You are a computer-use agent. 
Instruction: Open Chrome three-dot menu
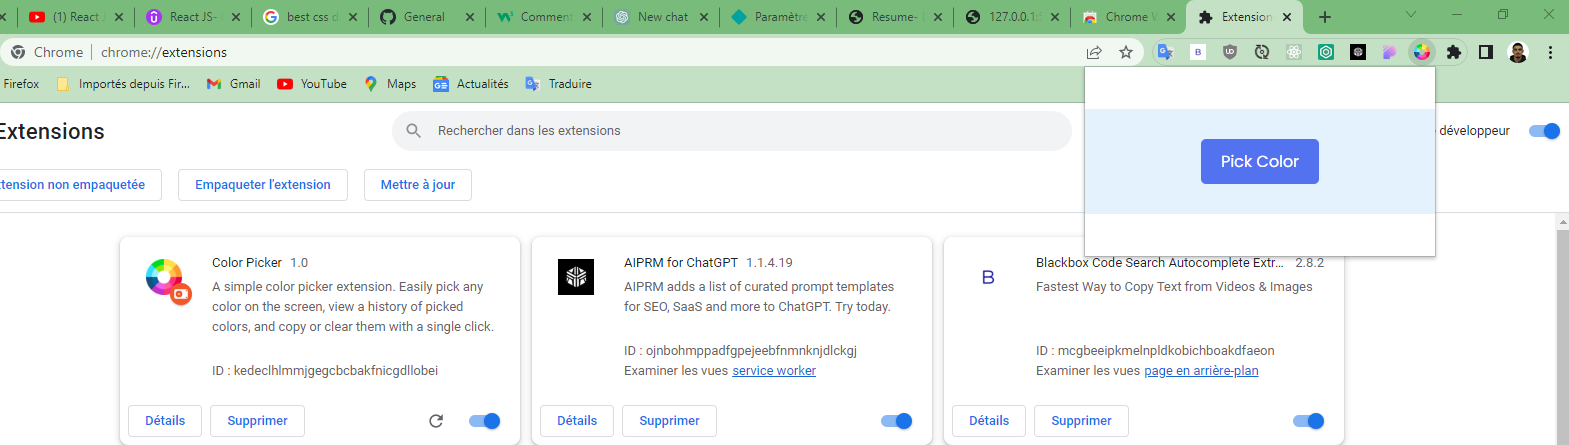(1550, 52)
